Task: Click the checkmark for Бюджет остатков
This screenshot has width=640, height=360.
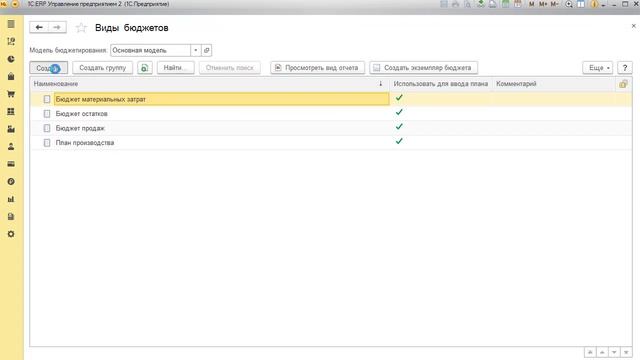Action: click(x=399, y=112)
